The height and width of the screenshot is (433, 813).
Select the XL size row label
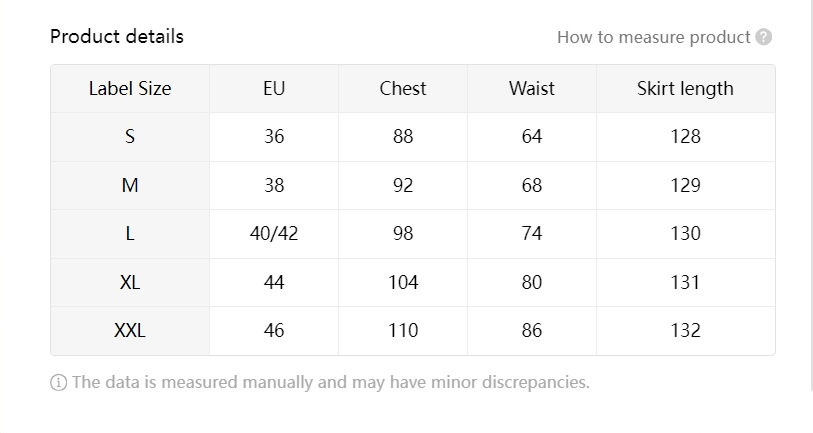pyautogui.click(x=130, y=282)
